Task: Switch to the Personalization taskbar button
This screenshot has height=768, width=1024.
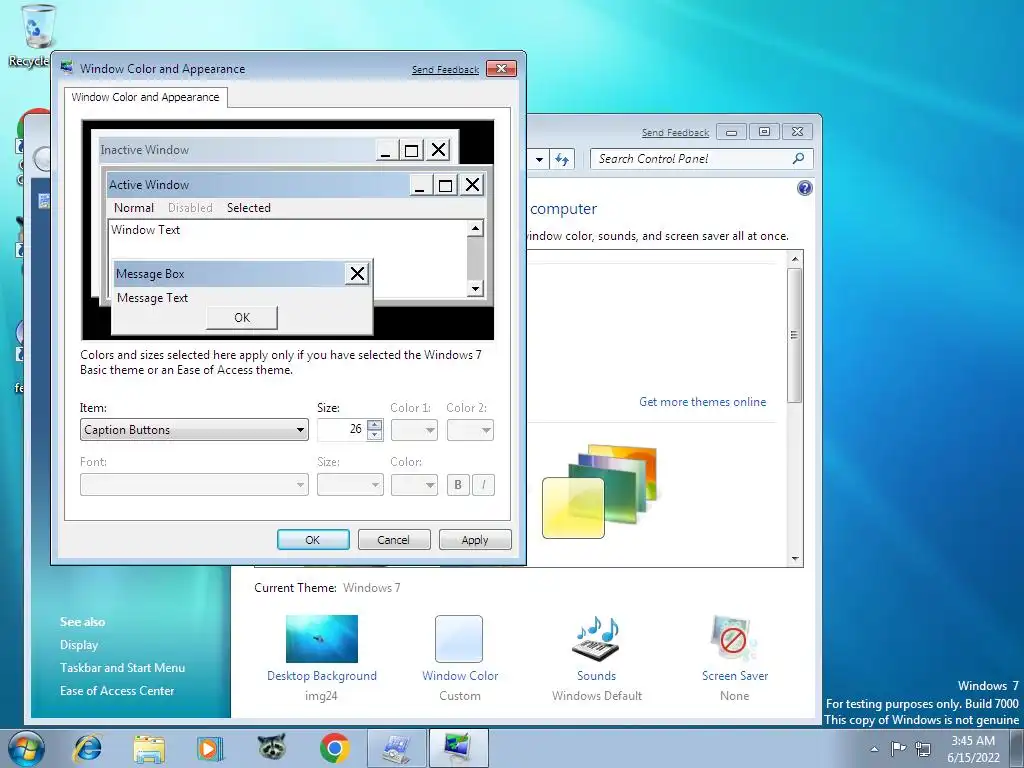Action: tap(458, 748)
